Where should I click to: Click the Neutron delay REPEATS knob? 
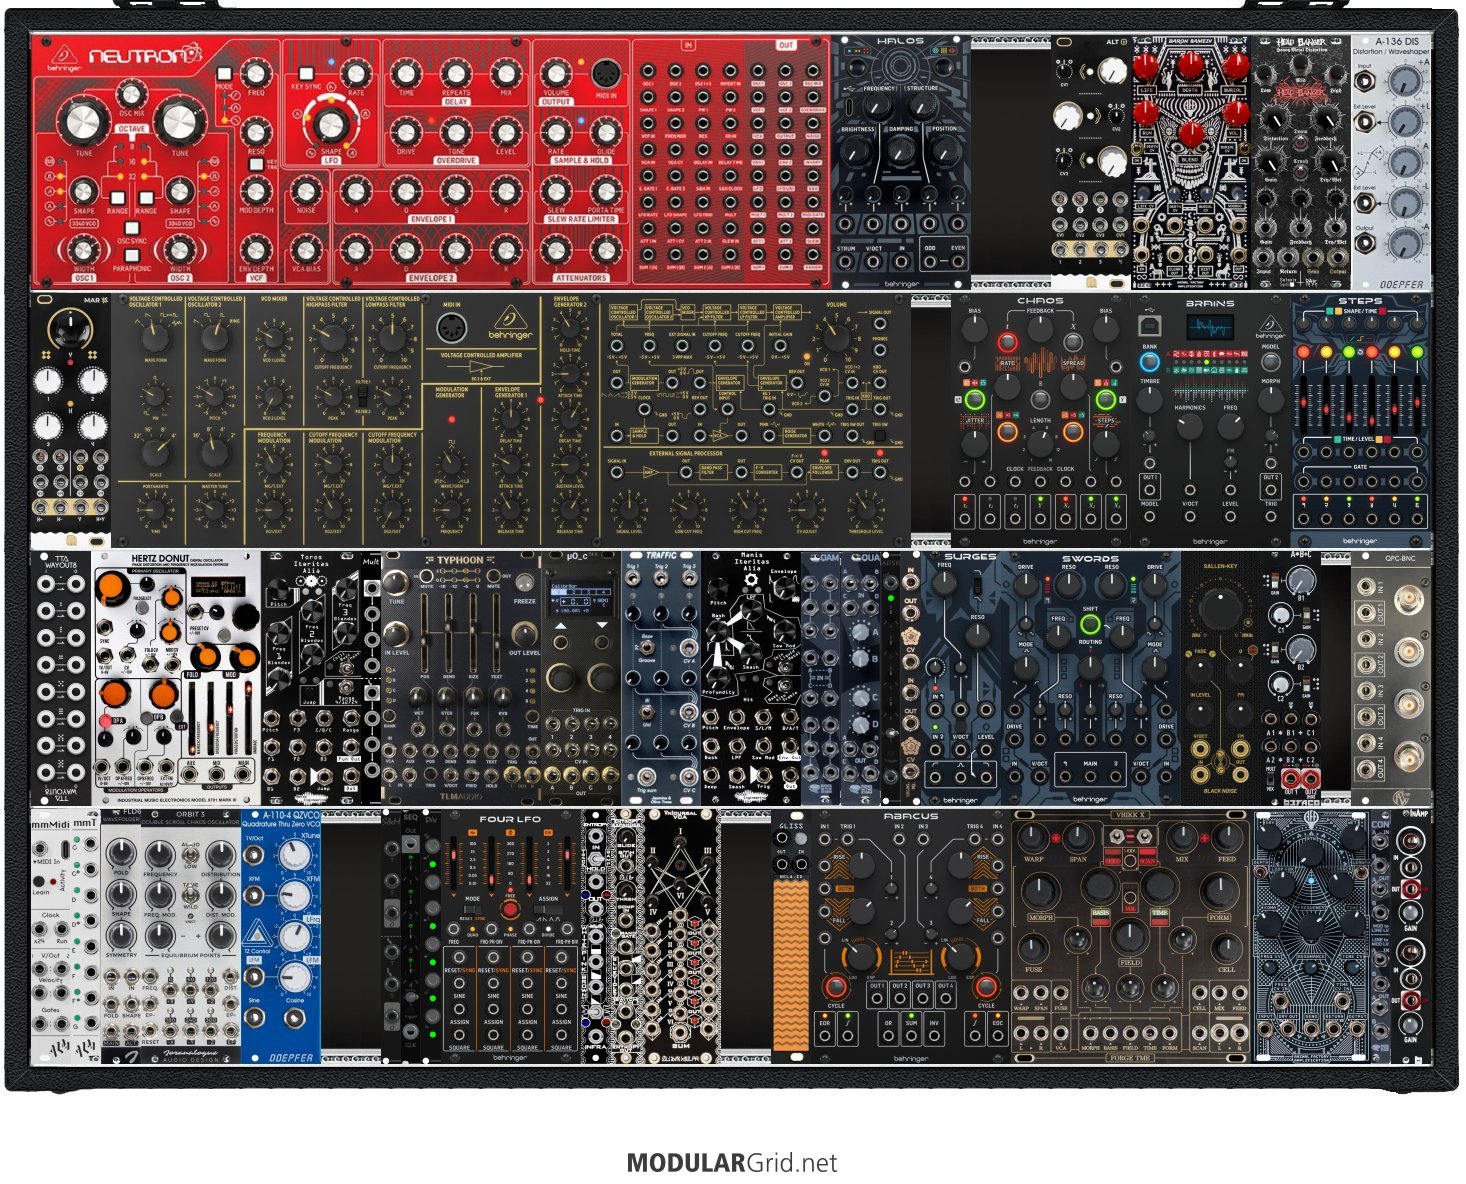pyautogui.click(x=456, y=72)
